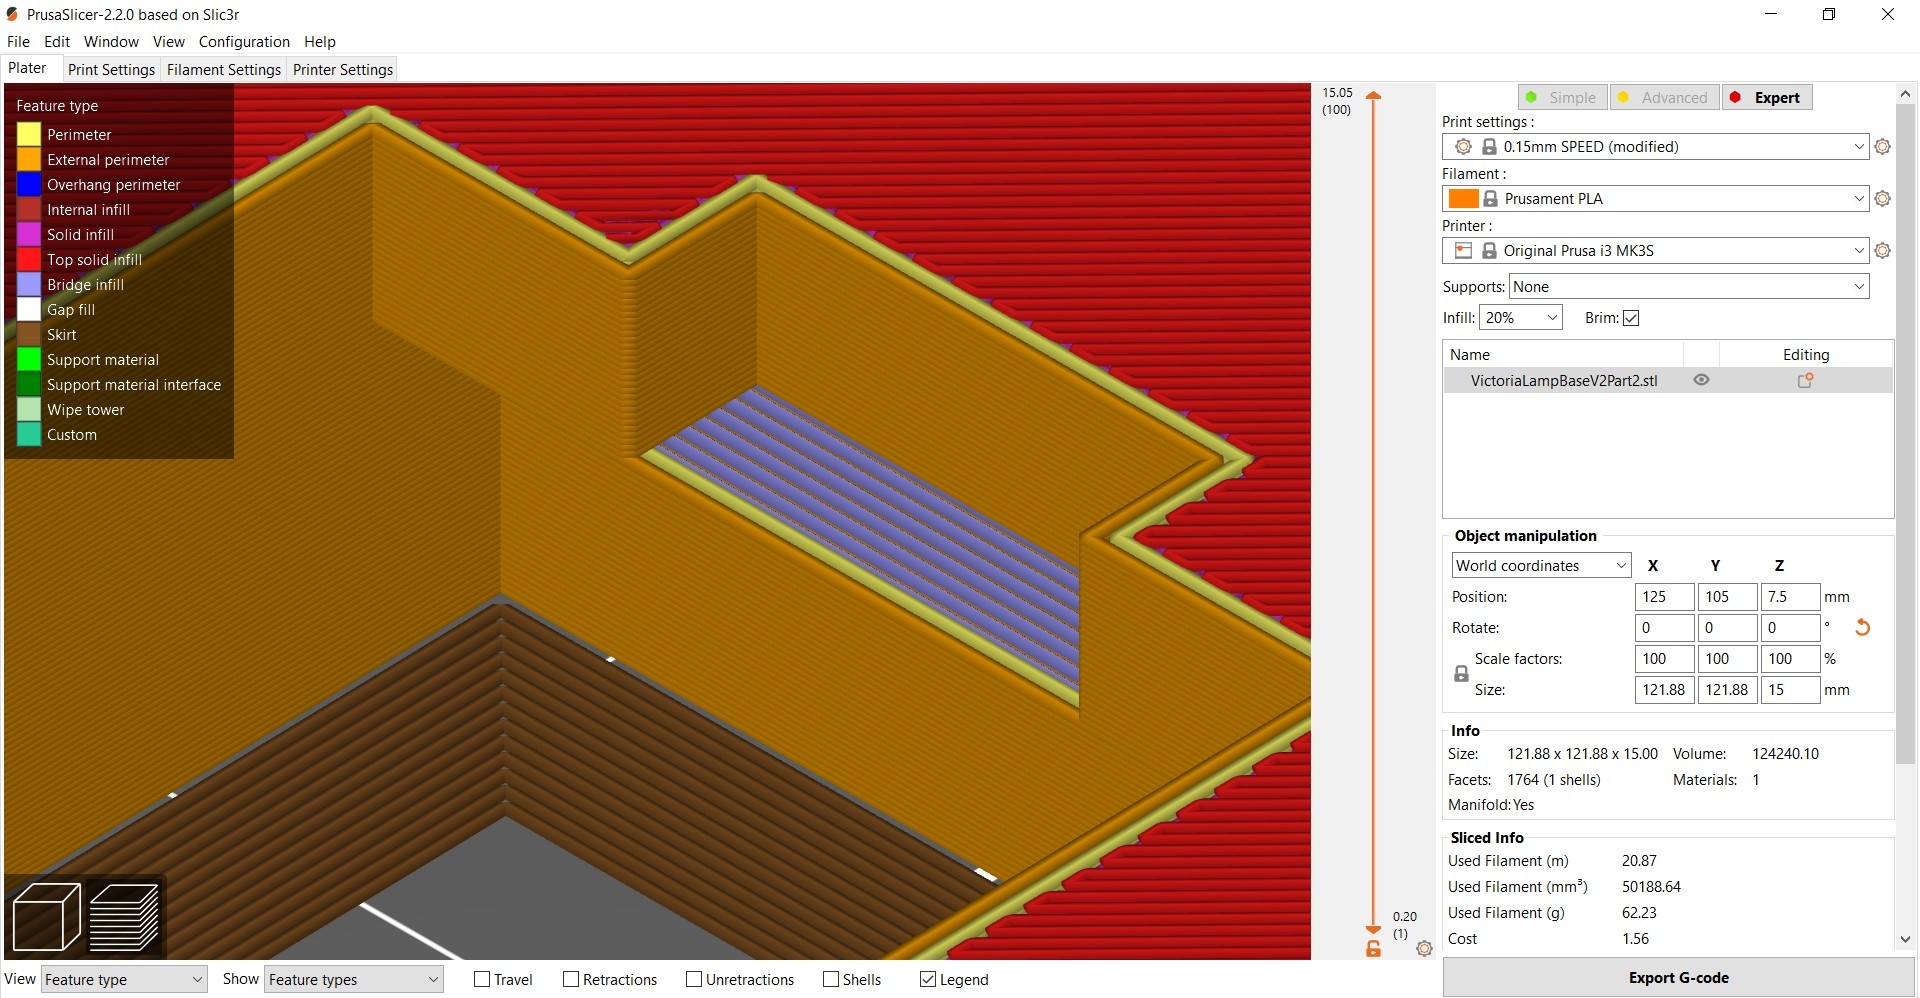This screenshot has height=998, width=1920.
Task: Open filament settings gear icon
Action: (1882, 199)
